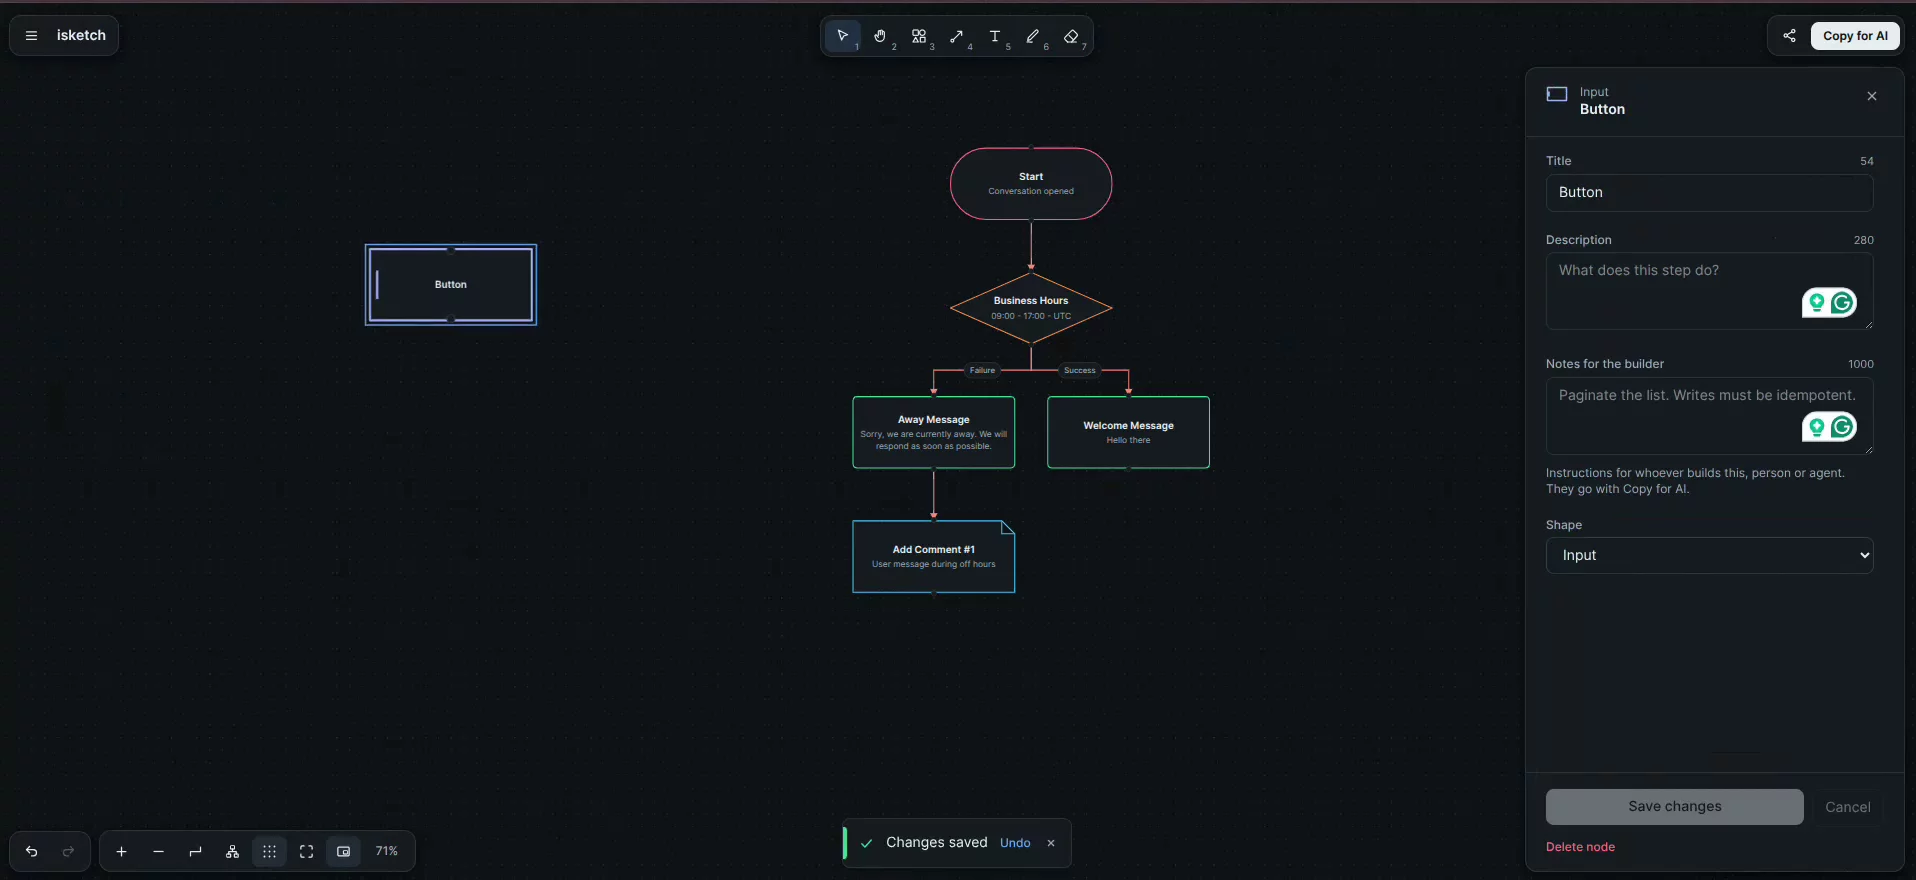Image resolution: width=1916 pixels, height=880 pixels.
Task: Toggle the dotted grid display
Action: click(269, 852)
